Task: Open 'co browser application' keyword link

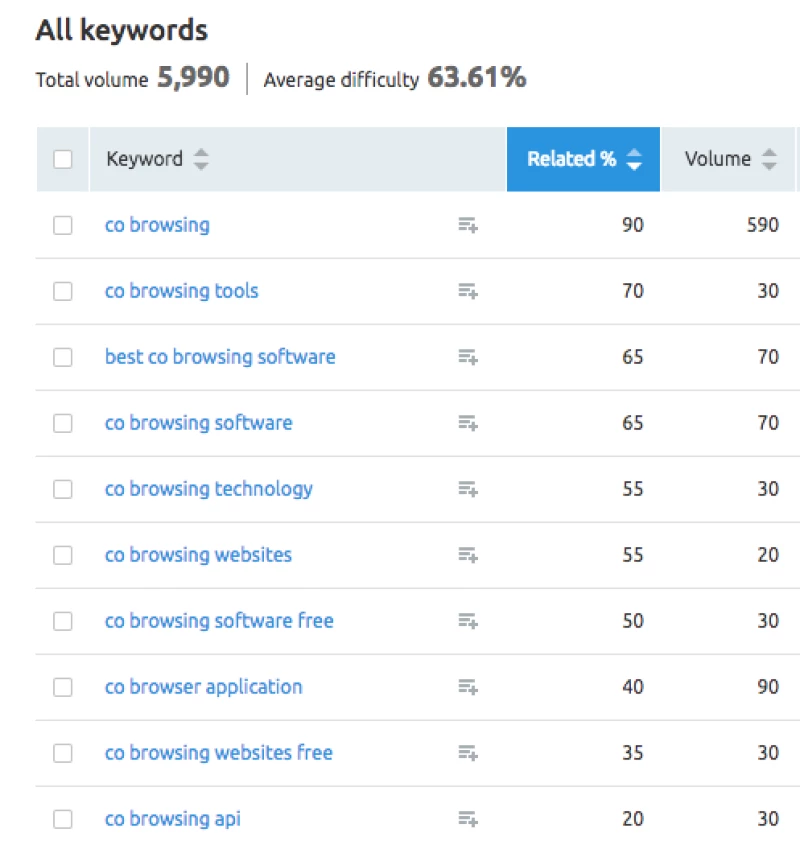Action: pyautogui.click(x=203, y=687)
